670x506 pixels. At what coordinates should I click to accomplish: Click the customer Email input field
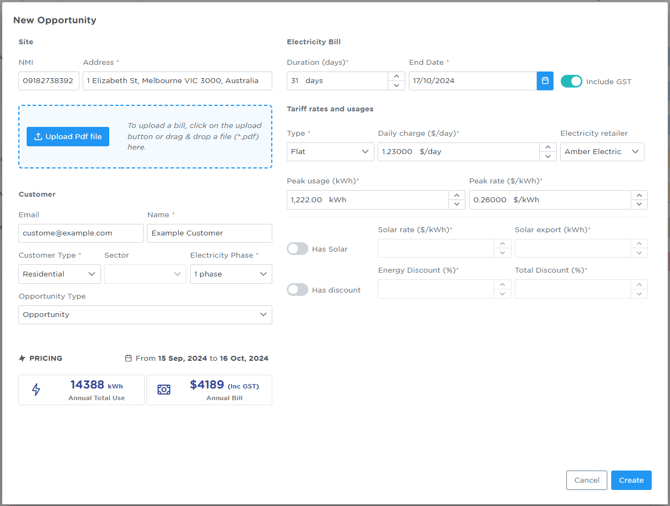coord(80,233)
